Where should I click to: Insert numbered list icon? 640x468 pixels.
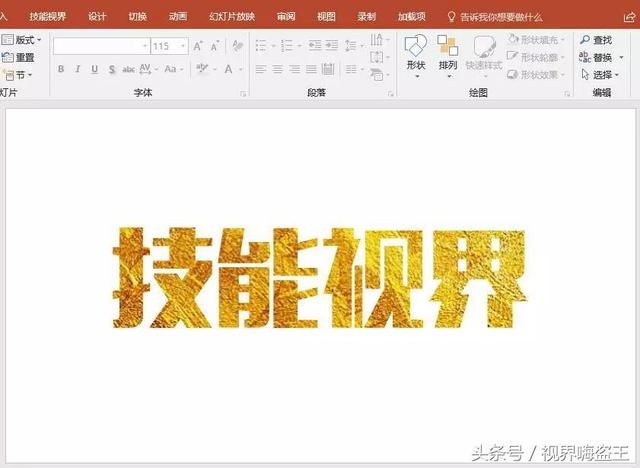pyautogui.click(x=287, y=46)
